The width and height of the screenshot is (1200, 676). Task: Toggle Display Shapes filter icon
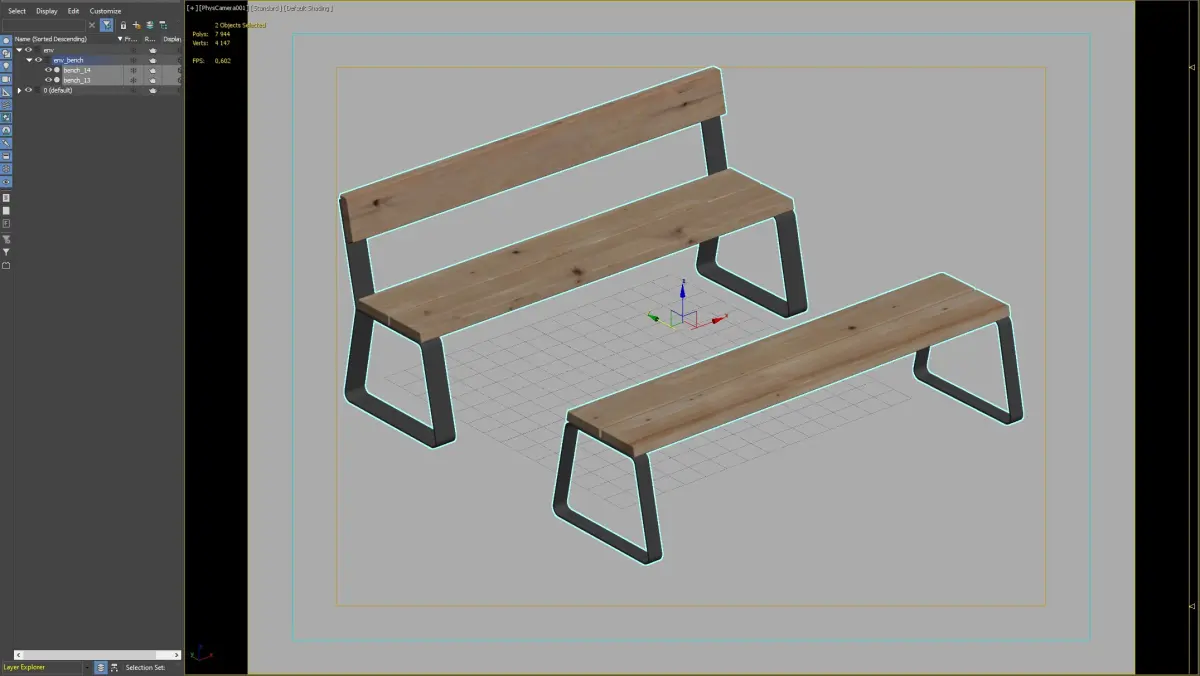coord(6,53)
